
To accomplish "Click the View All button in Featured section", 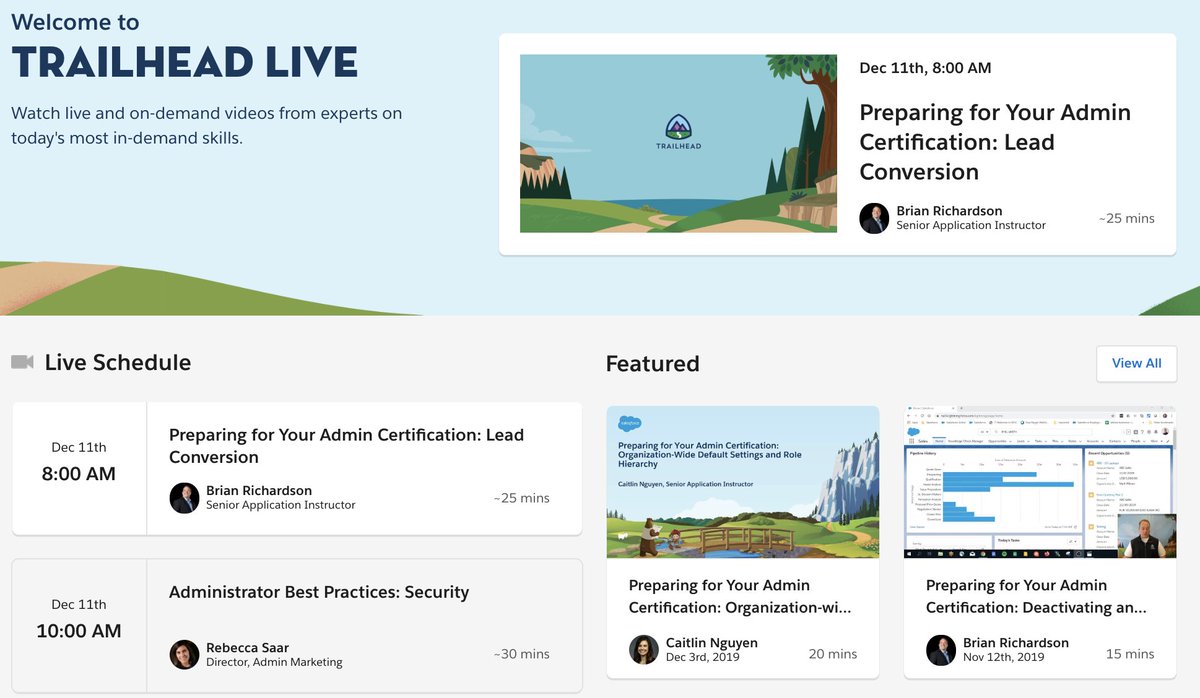I will [x=1136, y=363].
